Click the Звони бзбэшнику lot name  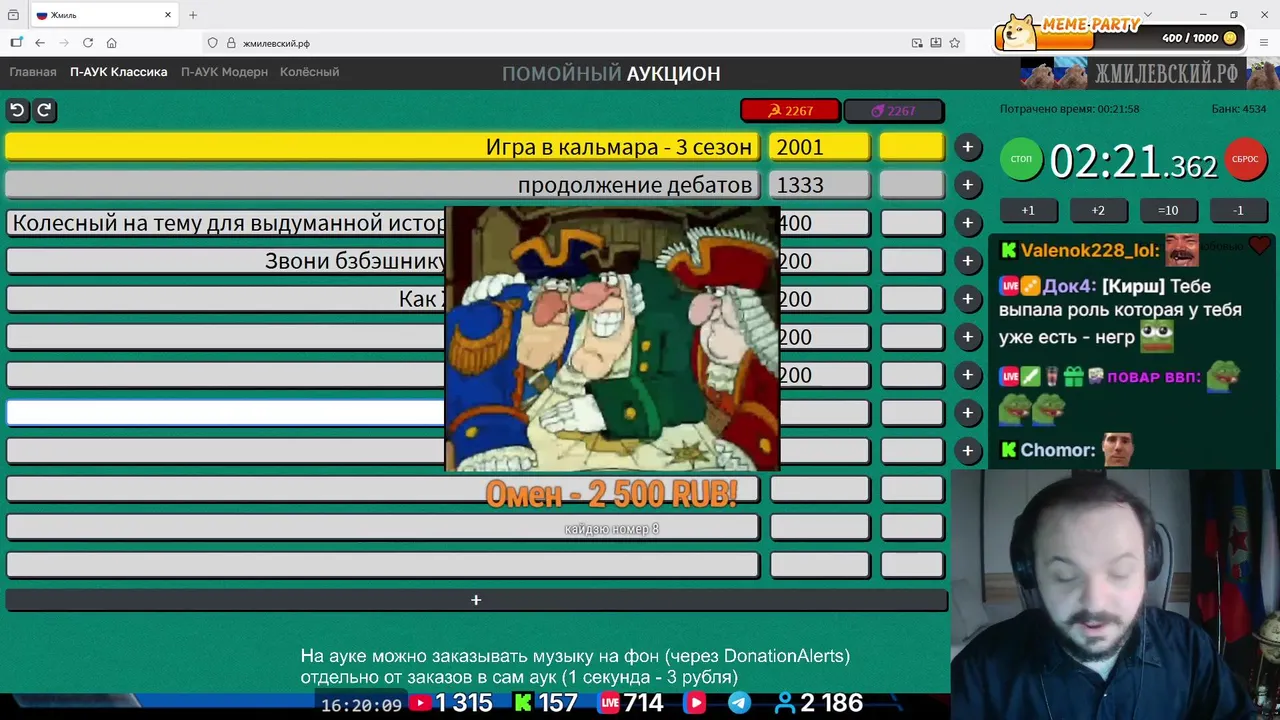click(226, 261)
